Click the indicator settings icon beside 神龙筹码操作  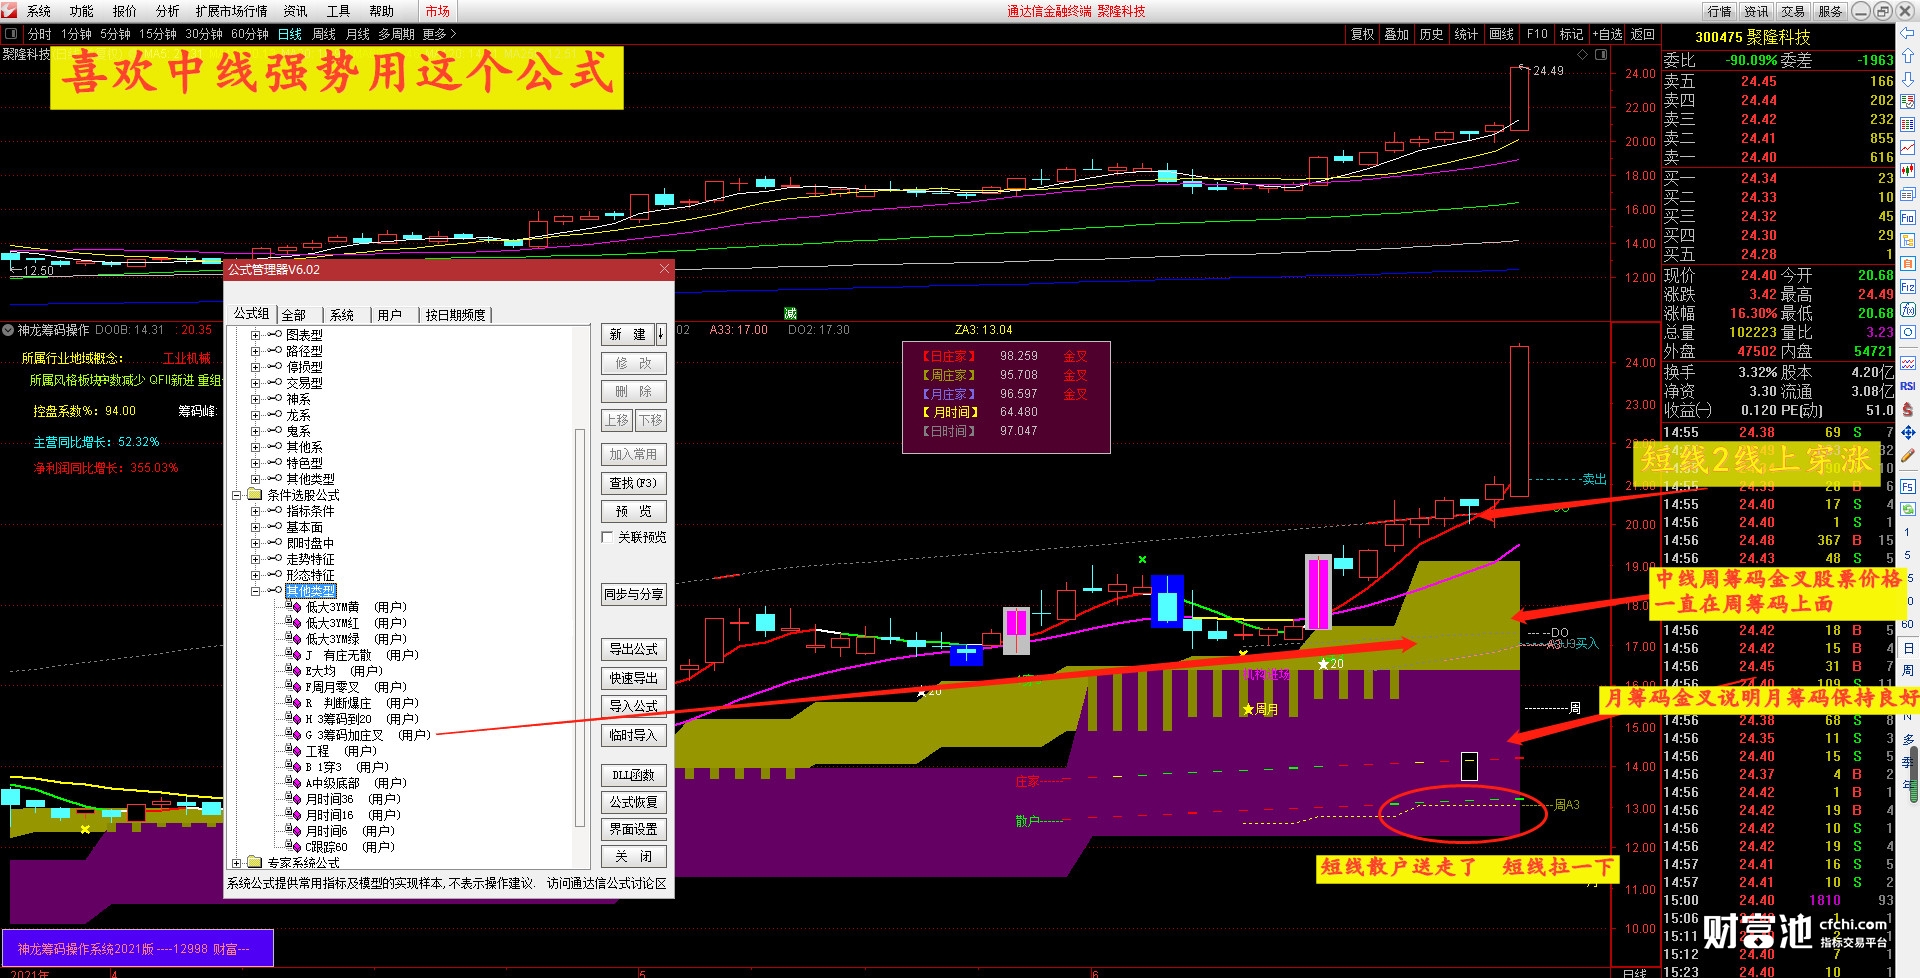[8, 330]
